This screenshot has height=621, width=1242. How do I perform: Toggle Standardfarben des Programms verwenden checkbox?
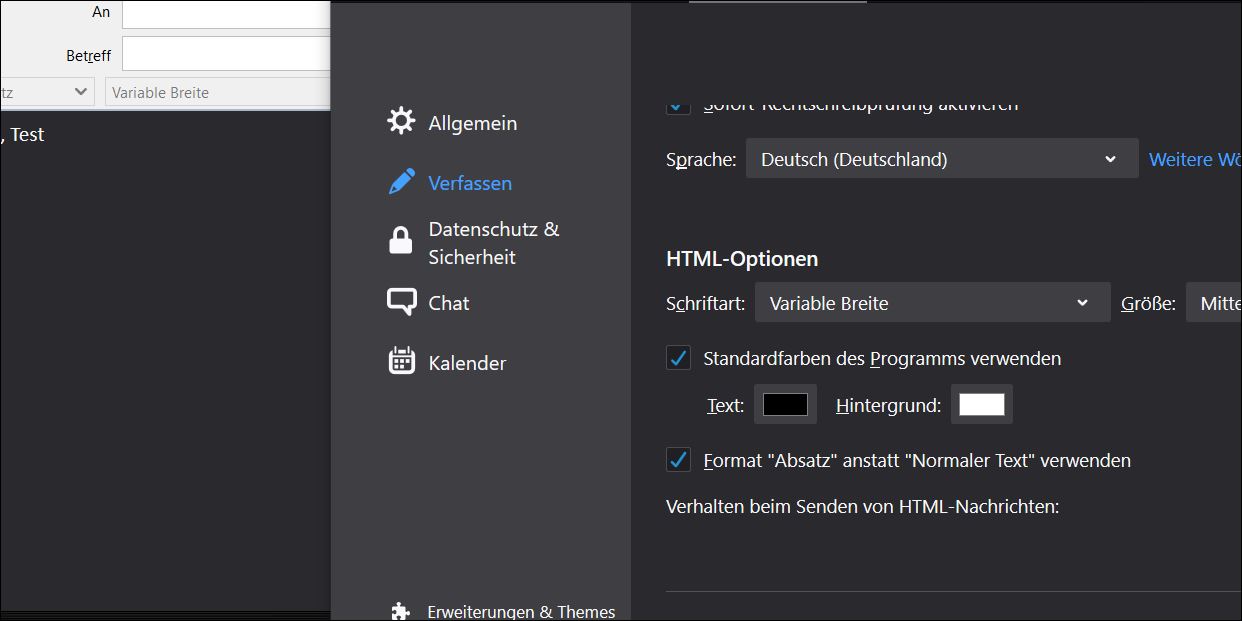click(679, 358)
